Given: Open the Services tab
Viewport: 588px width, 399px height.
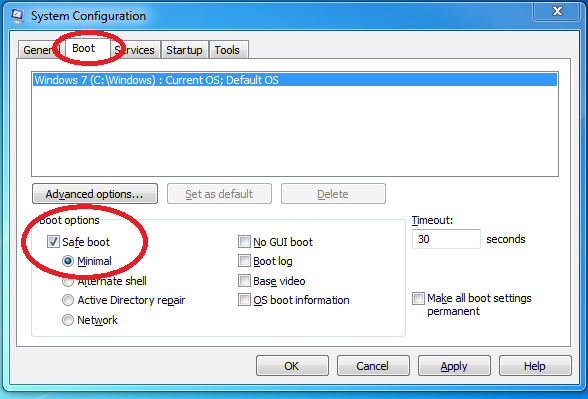Looking at the screenshot, I should 136,50.
